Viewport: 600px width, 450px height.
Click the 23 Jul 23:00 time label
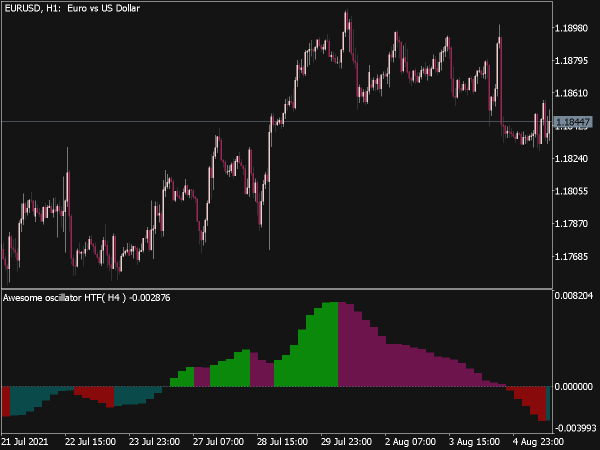coord(154,442)
